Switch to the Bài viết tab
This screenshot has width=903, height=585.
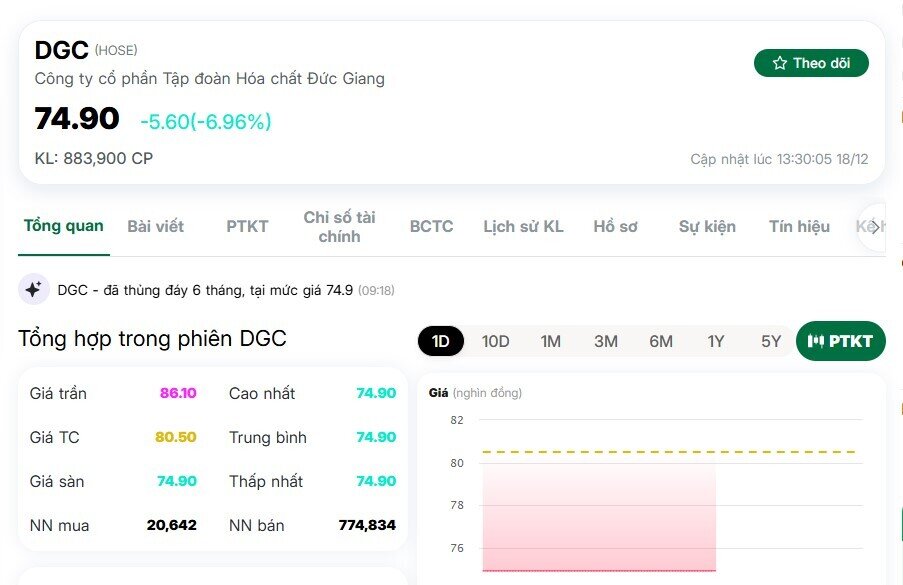click(x=156, y=226)
